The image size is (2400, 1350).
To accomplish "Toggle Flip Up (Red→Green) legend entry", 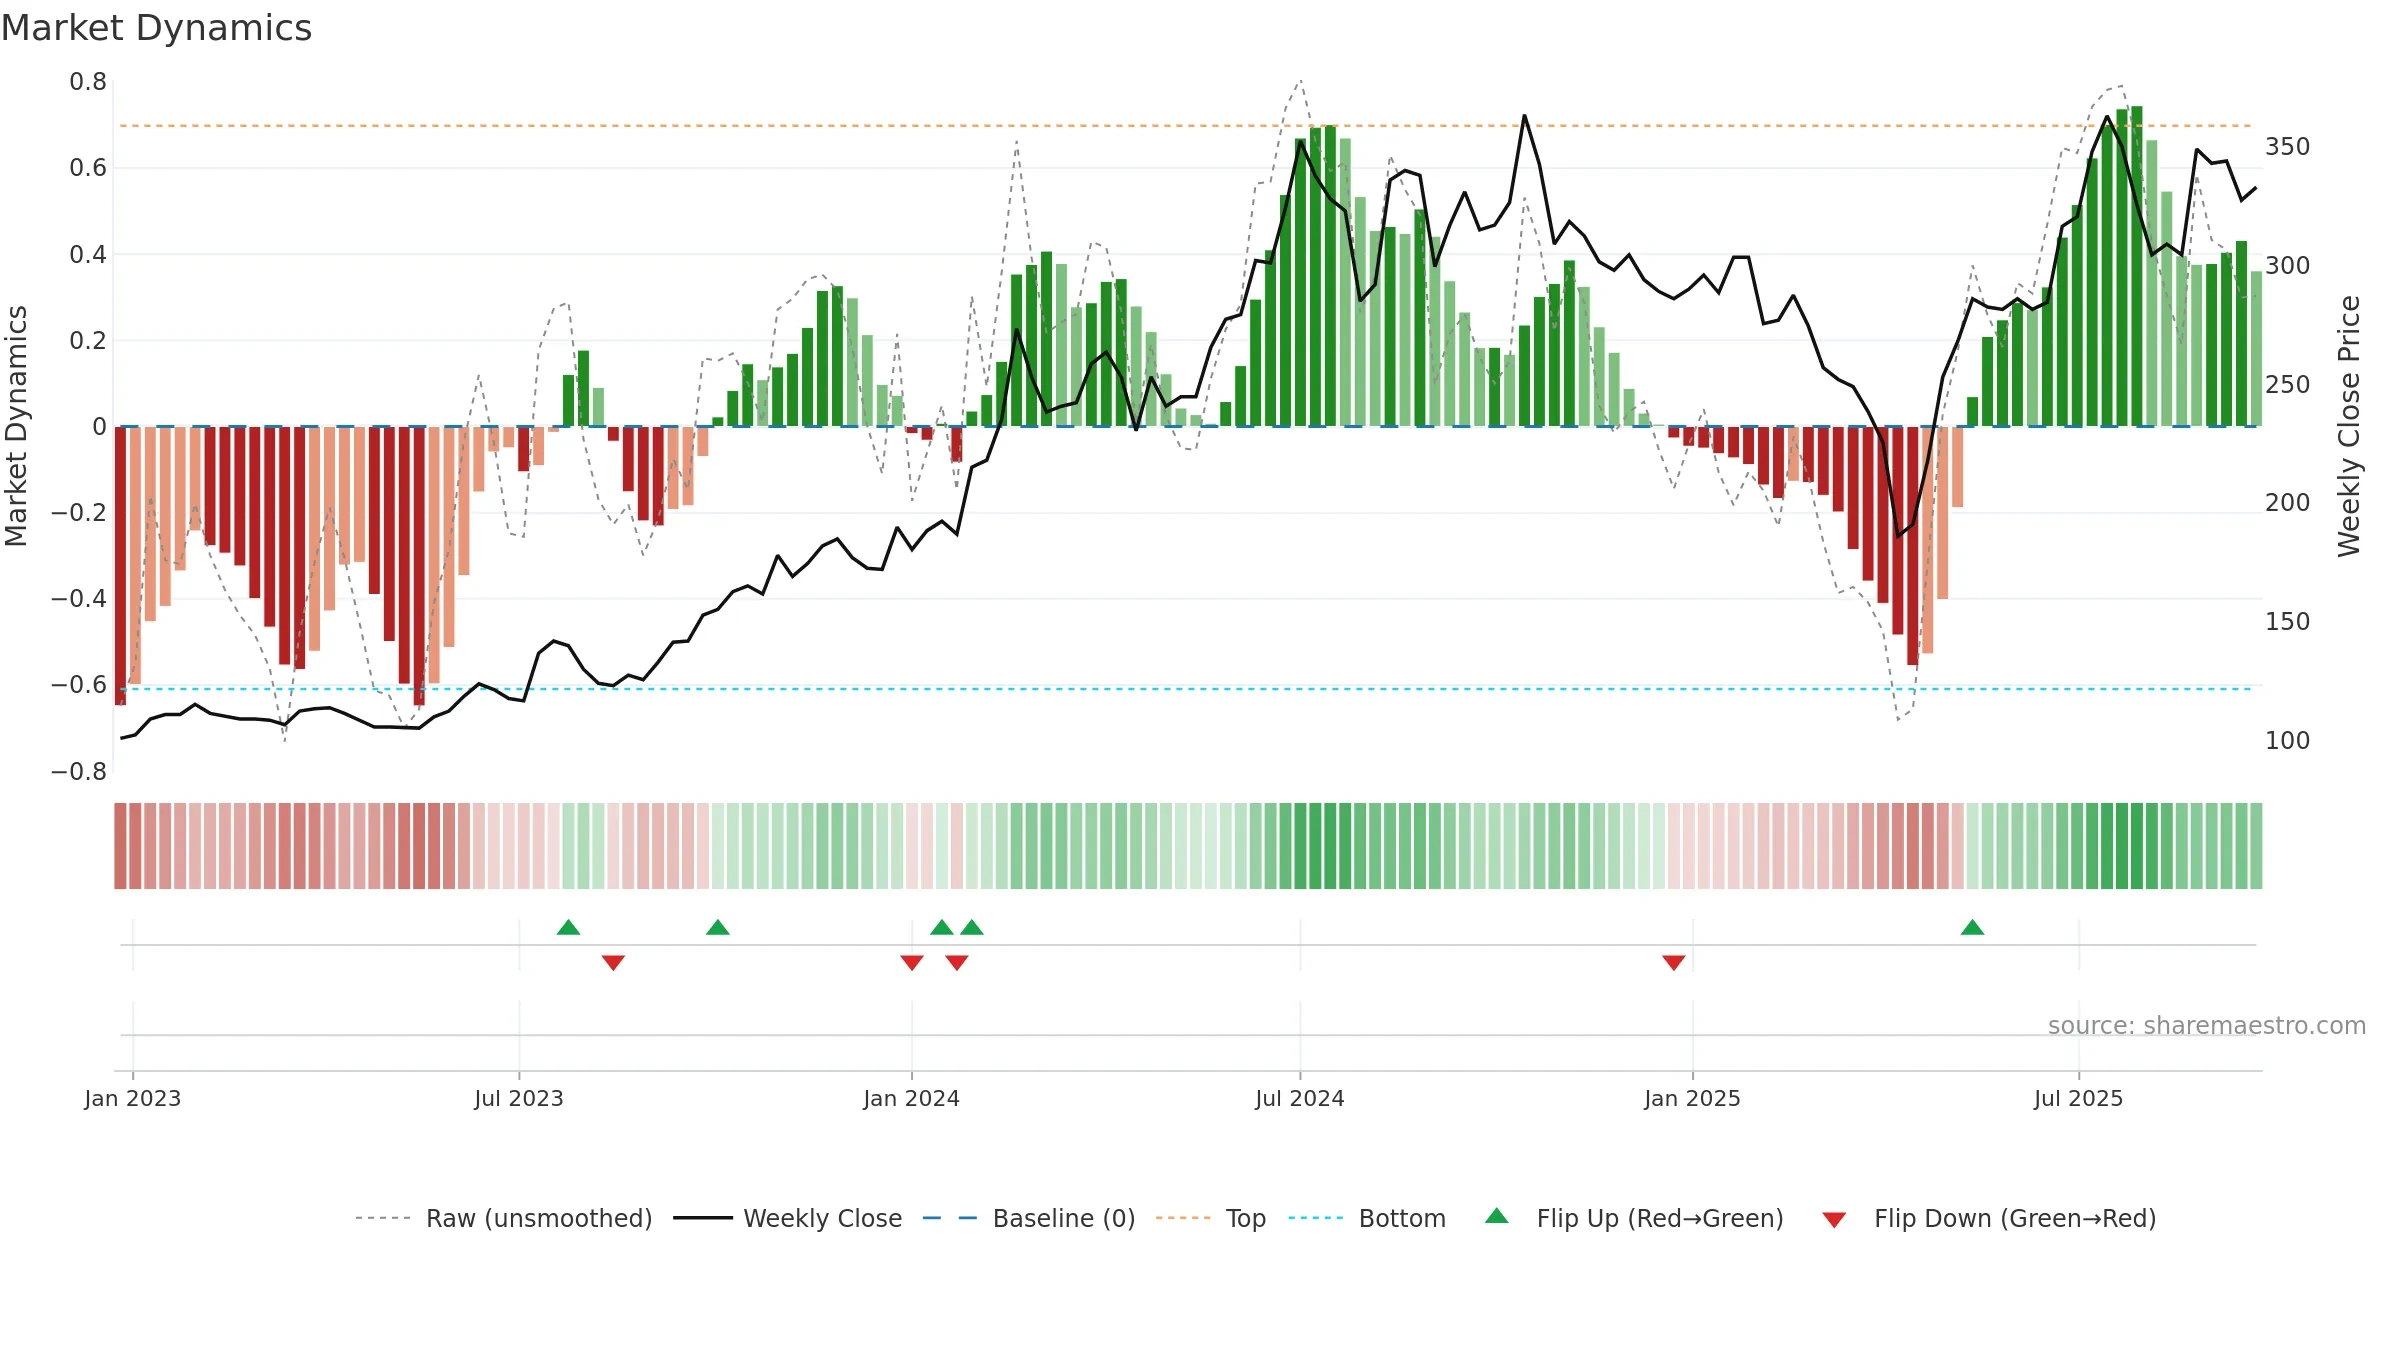I will 1633,1218.
